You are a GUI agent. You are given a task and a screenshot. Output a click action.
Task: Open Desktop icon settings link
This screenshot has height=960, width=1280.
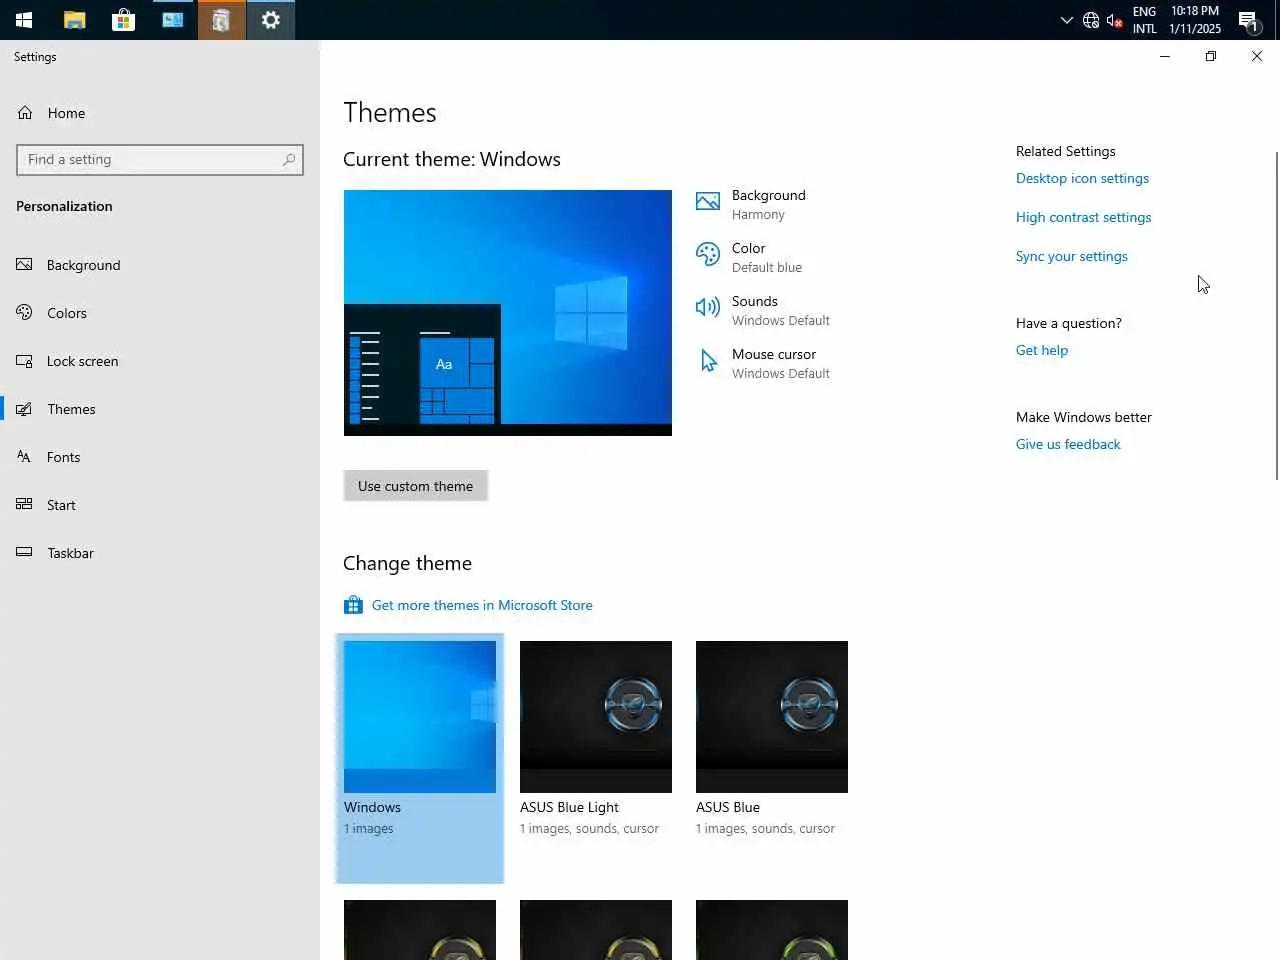[1082, 178]
